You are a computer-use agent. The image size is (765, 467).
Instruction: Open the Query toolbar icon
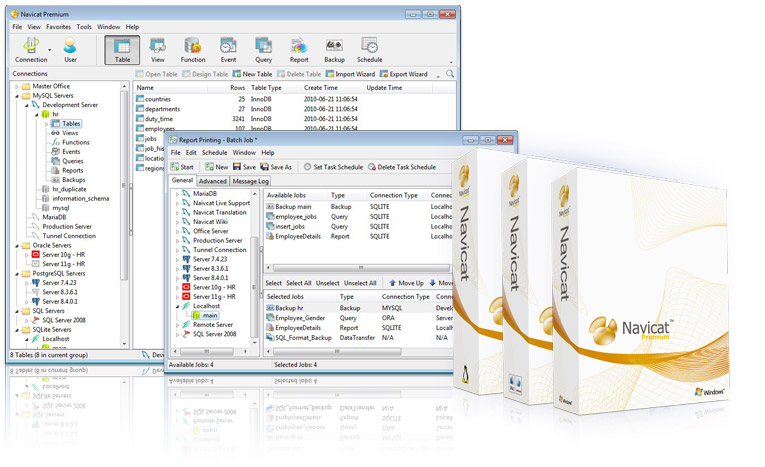tap(263, 49)
